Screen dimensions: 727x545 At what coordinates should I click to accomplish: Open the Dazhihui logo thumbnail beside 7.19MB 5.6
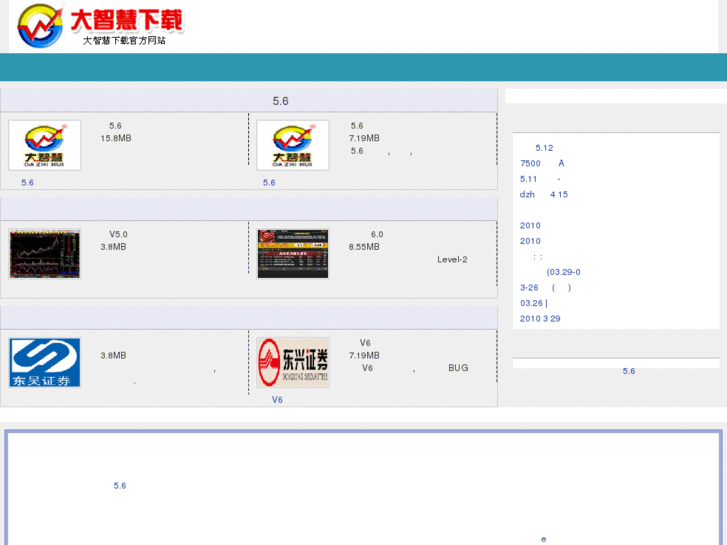click(293, 145)
